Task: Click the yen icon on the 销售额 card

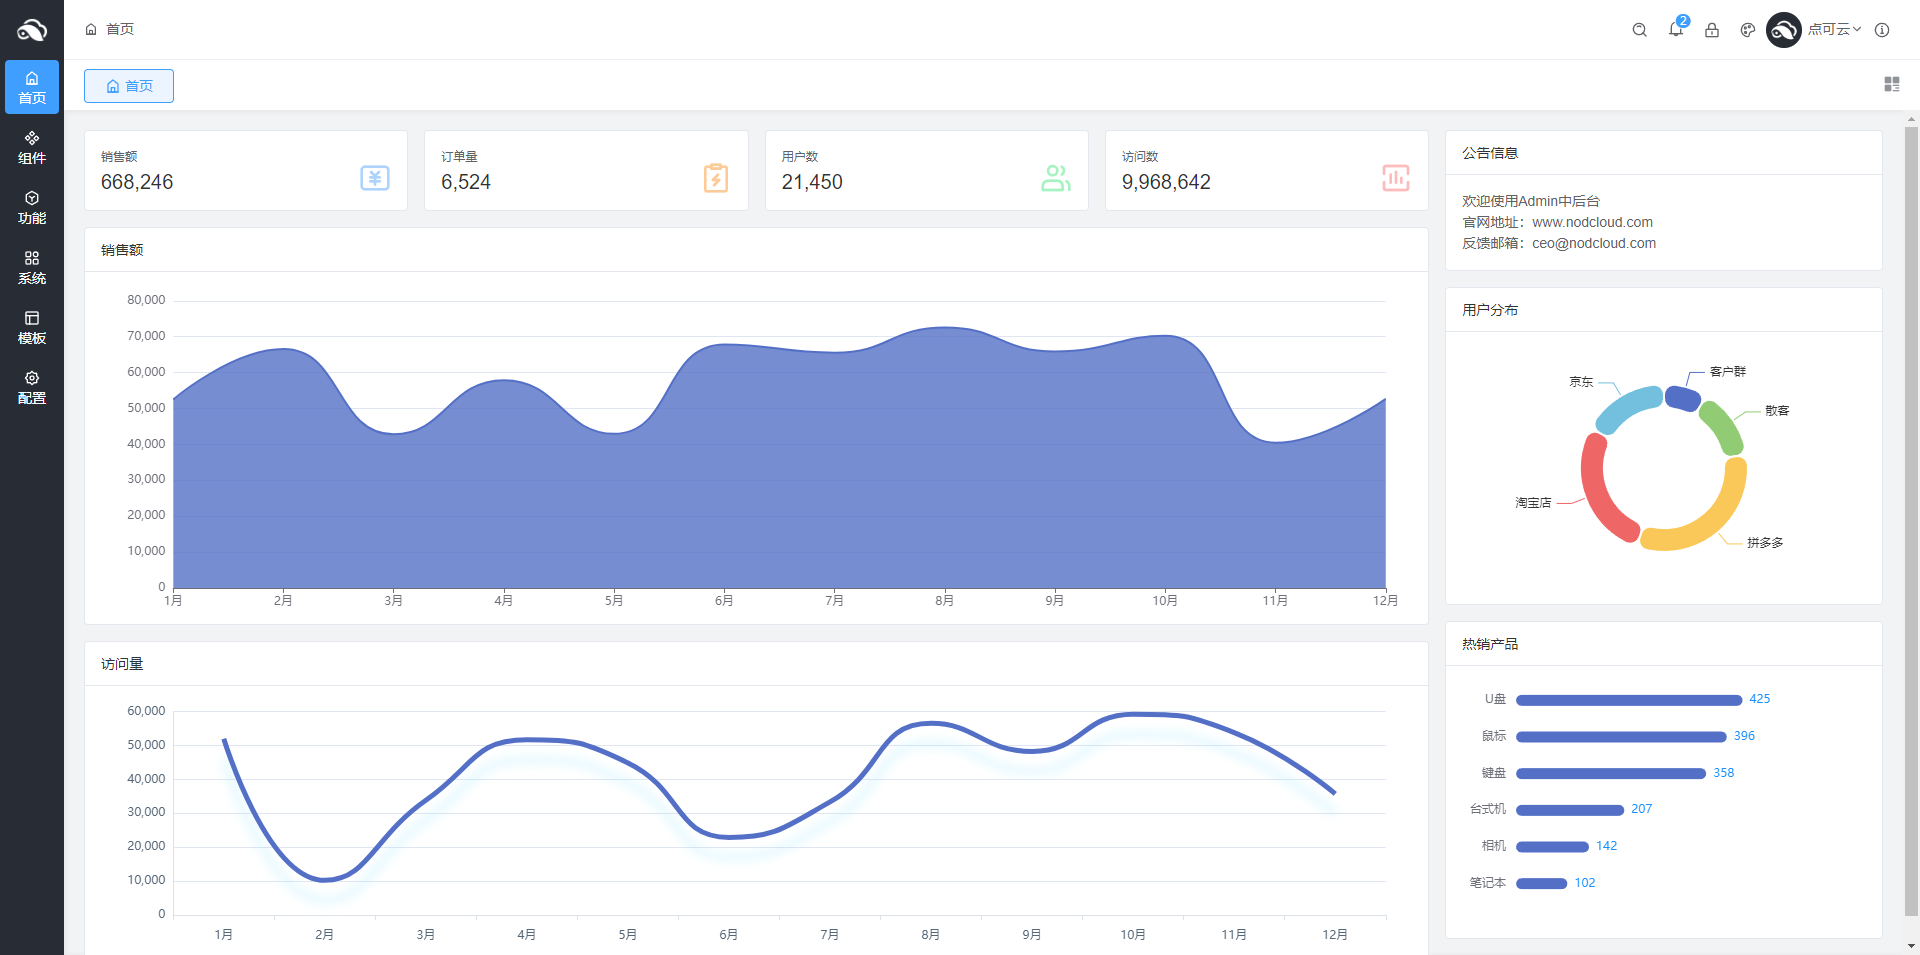Action: coord(375,178)
